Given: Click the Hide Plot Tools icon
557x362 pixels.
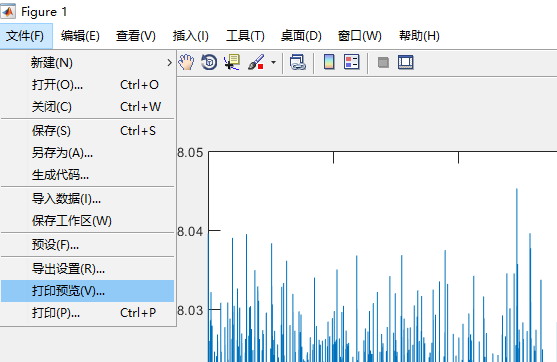Looking at the screenshot, I should coord(383,63).
